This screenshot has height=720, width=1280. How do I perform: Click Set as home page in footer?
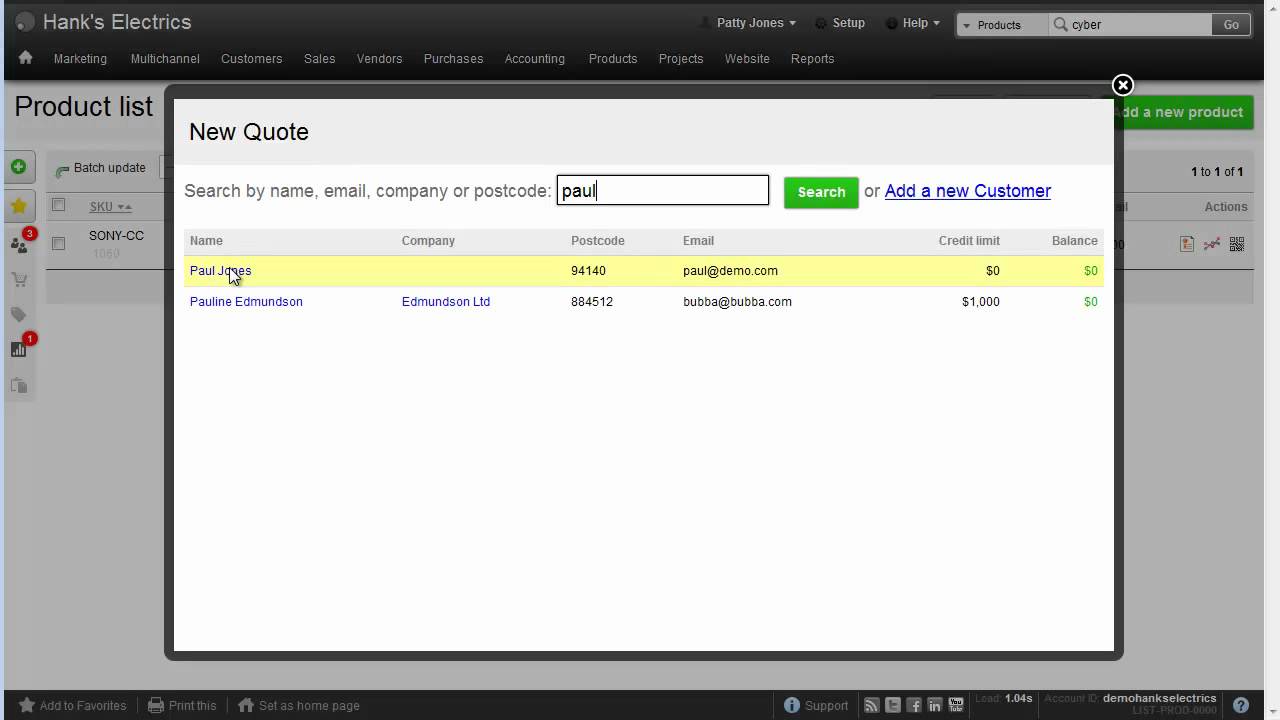click(x=298, y=705)
